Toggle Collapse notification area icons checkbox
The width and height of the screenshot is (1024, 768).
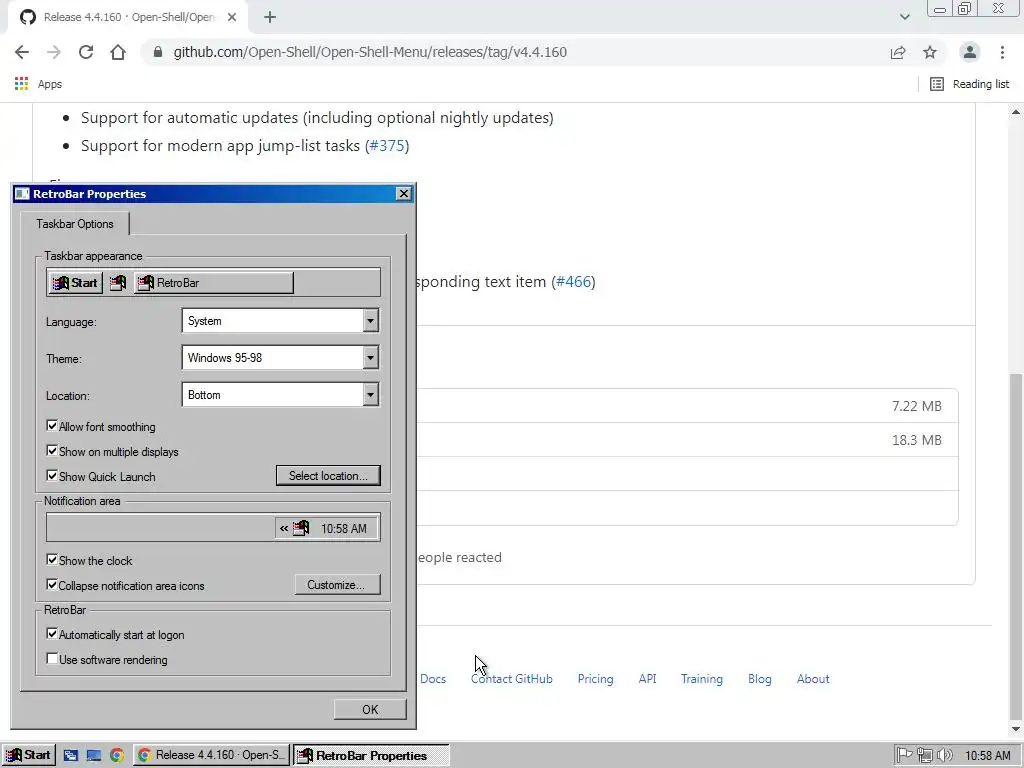[x=52, y=584]
